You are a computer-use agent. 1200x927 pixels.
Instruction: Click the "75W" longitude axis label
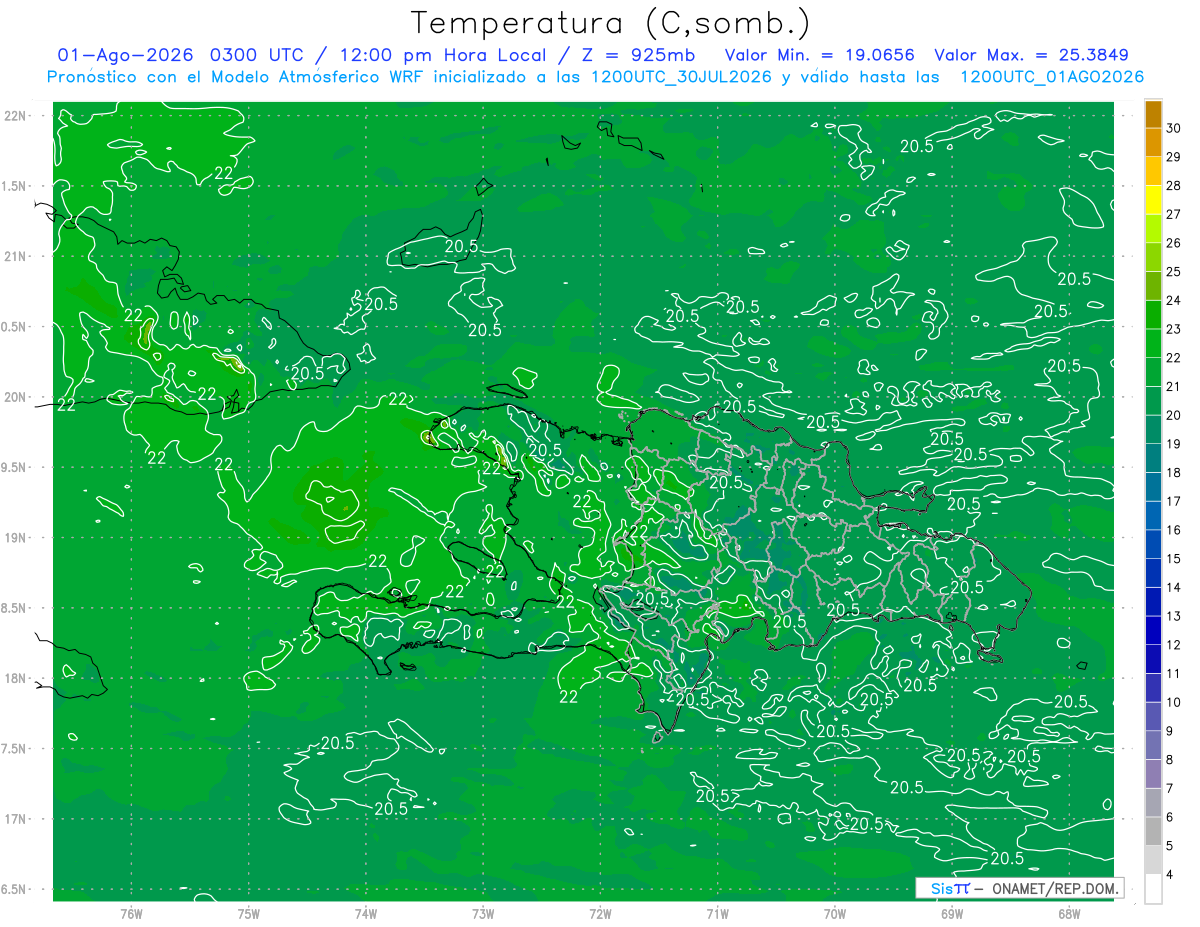[249, 913]
